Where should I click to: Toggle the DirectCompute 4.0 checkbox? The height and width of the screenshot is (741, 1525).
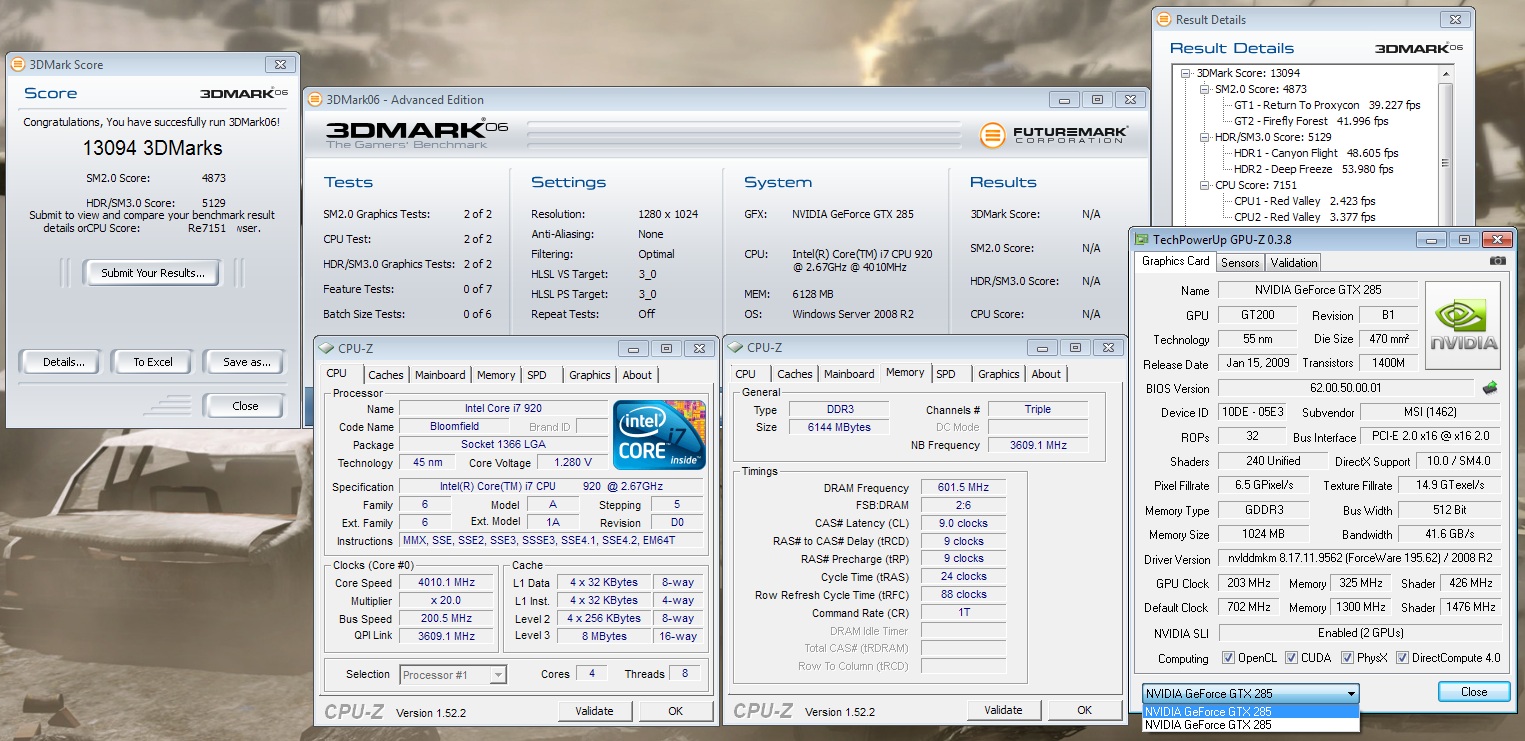1402,658
